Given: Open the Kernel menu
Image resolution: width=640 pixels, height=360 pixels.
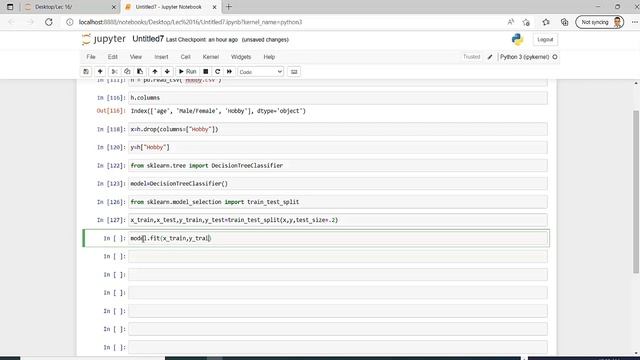Looking at the screenshot, I should pyautogui.click(x=211, y=57).
